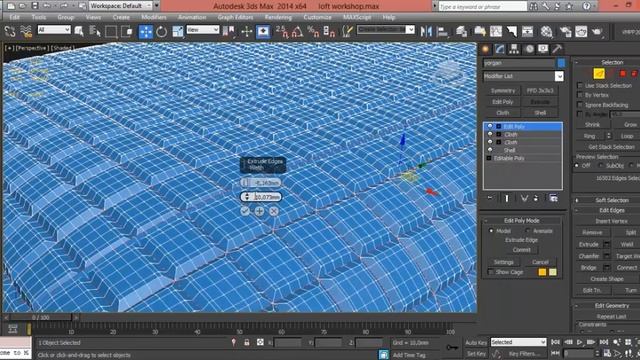640x360 pixels.
Task: Activate the Select and Rotate tool
Action: tap(162, 31)
